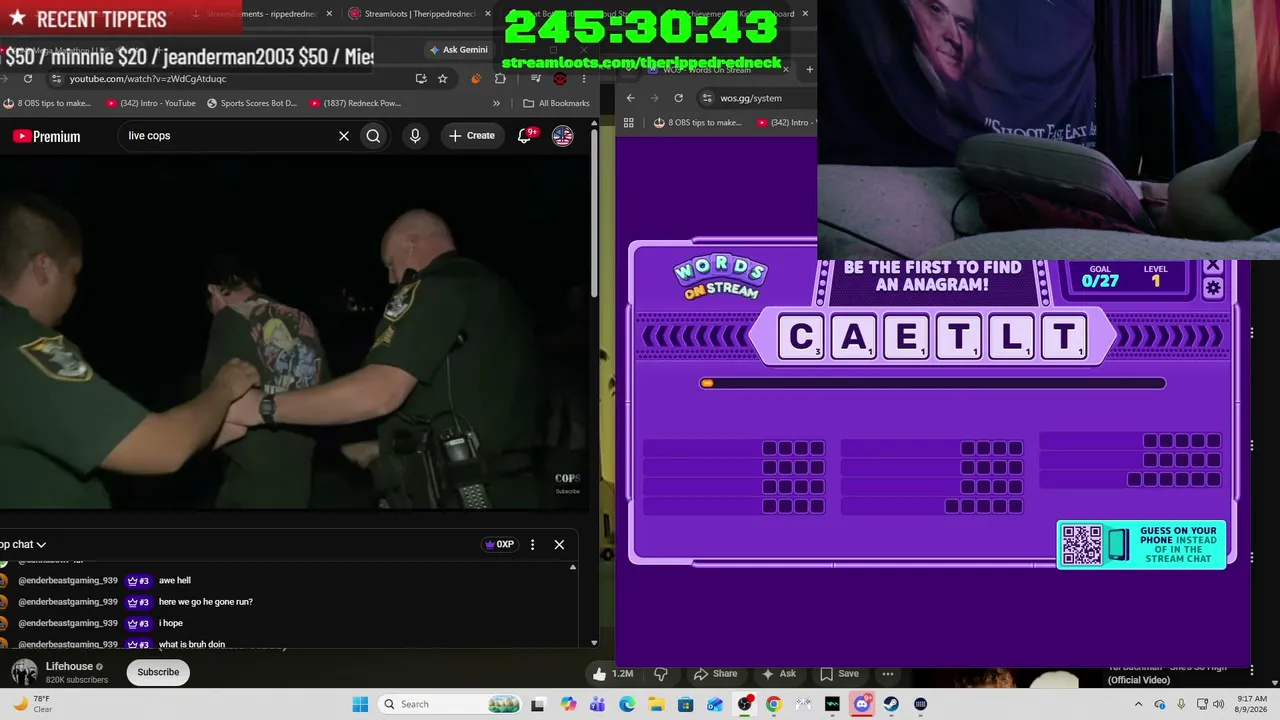Click the 0XP crown badge in chat

pyautogui.click(x=499, y=545)
